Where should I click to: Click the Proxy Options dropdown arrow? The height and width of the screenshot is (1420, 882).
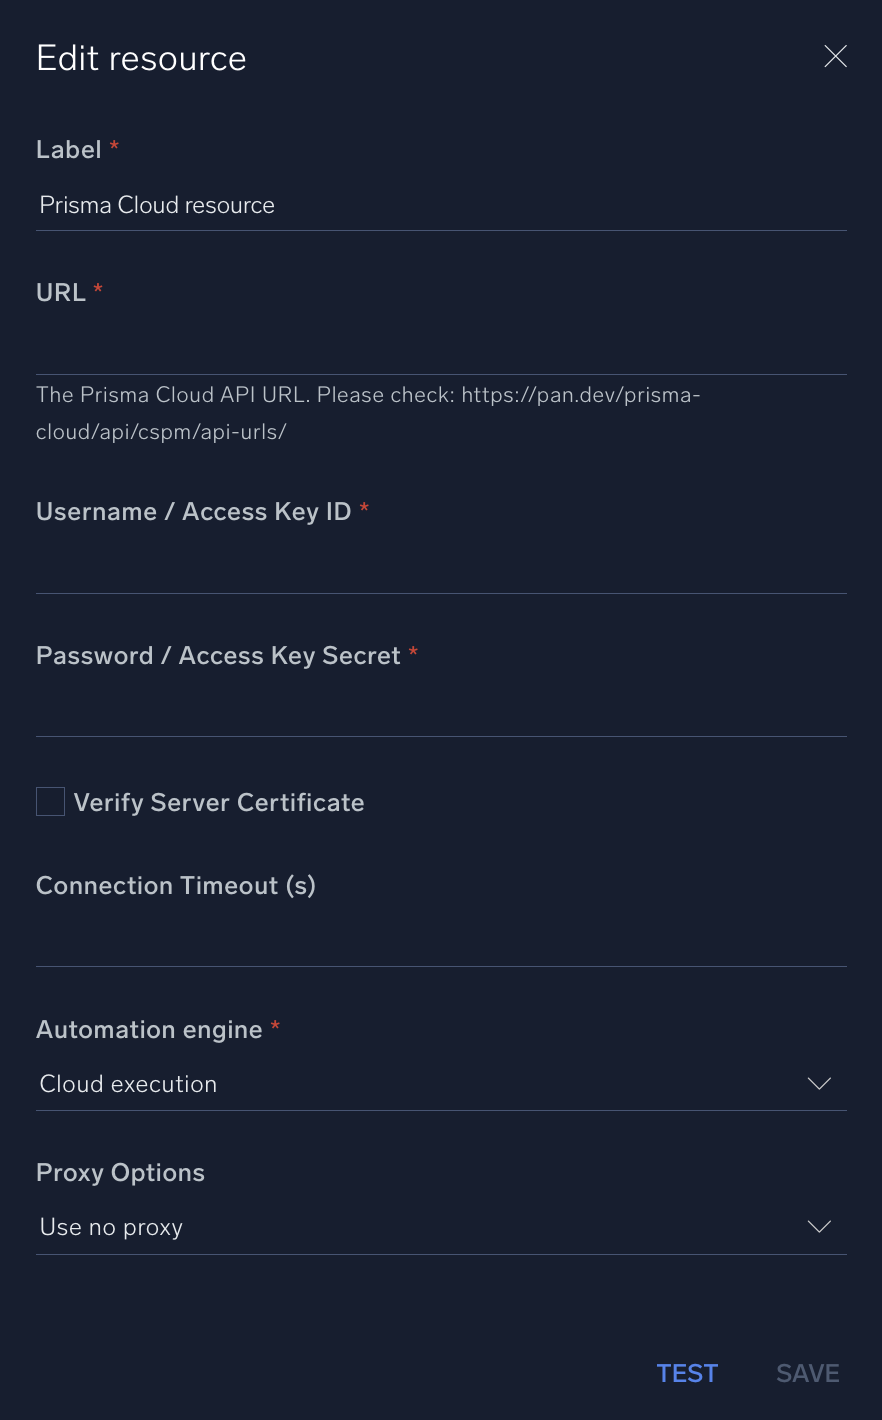pyautogui.click(x=819, y=1227)
